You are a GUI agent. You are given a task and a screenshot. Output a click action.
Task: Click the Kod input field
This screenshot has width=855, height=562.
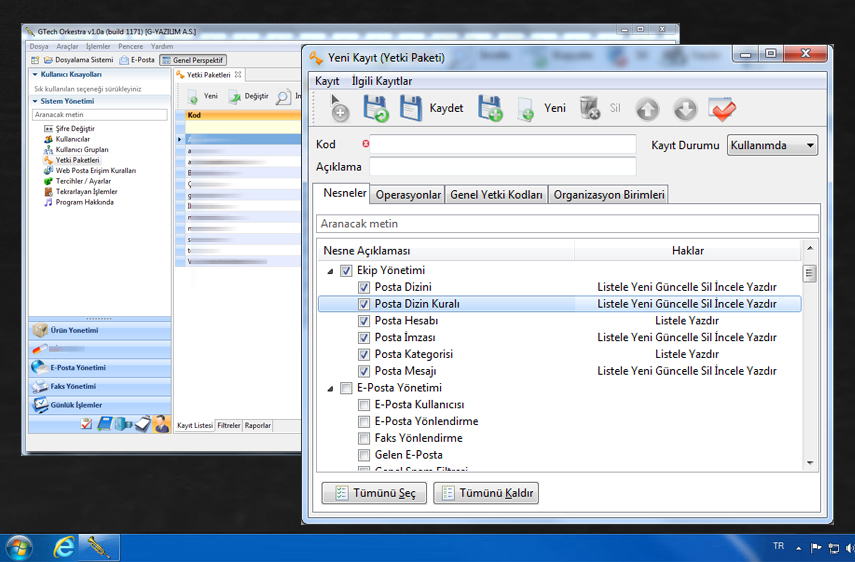(x=503, y=144)
